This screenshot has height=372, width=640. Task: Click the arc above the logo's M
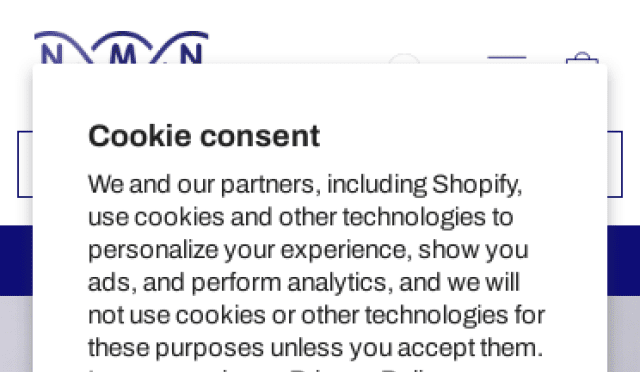(x=122, y=38)
